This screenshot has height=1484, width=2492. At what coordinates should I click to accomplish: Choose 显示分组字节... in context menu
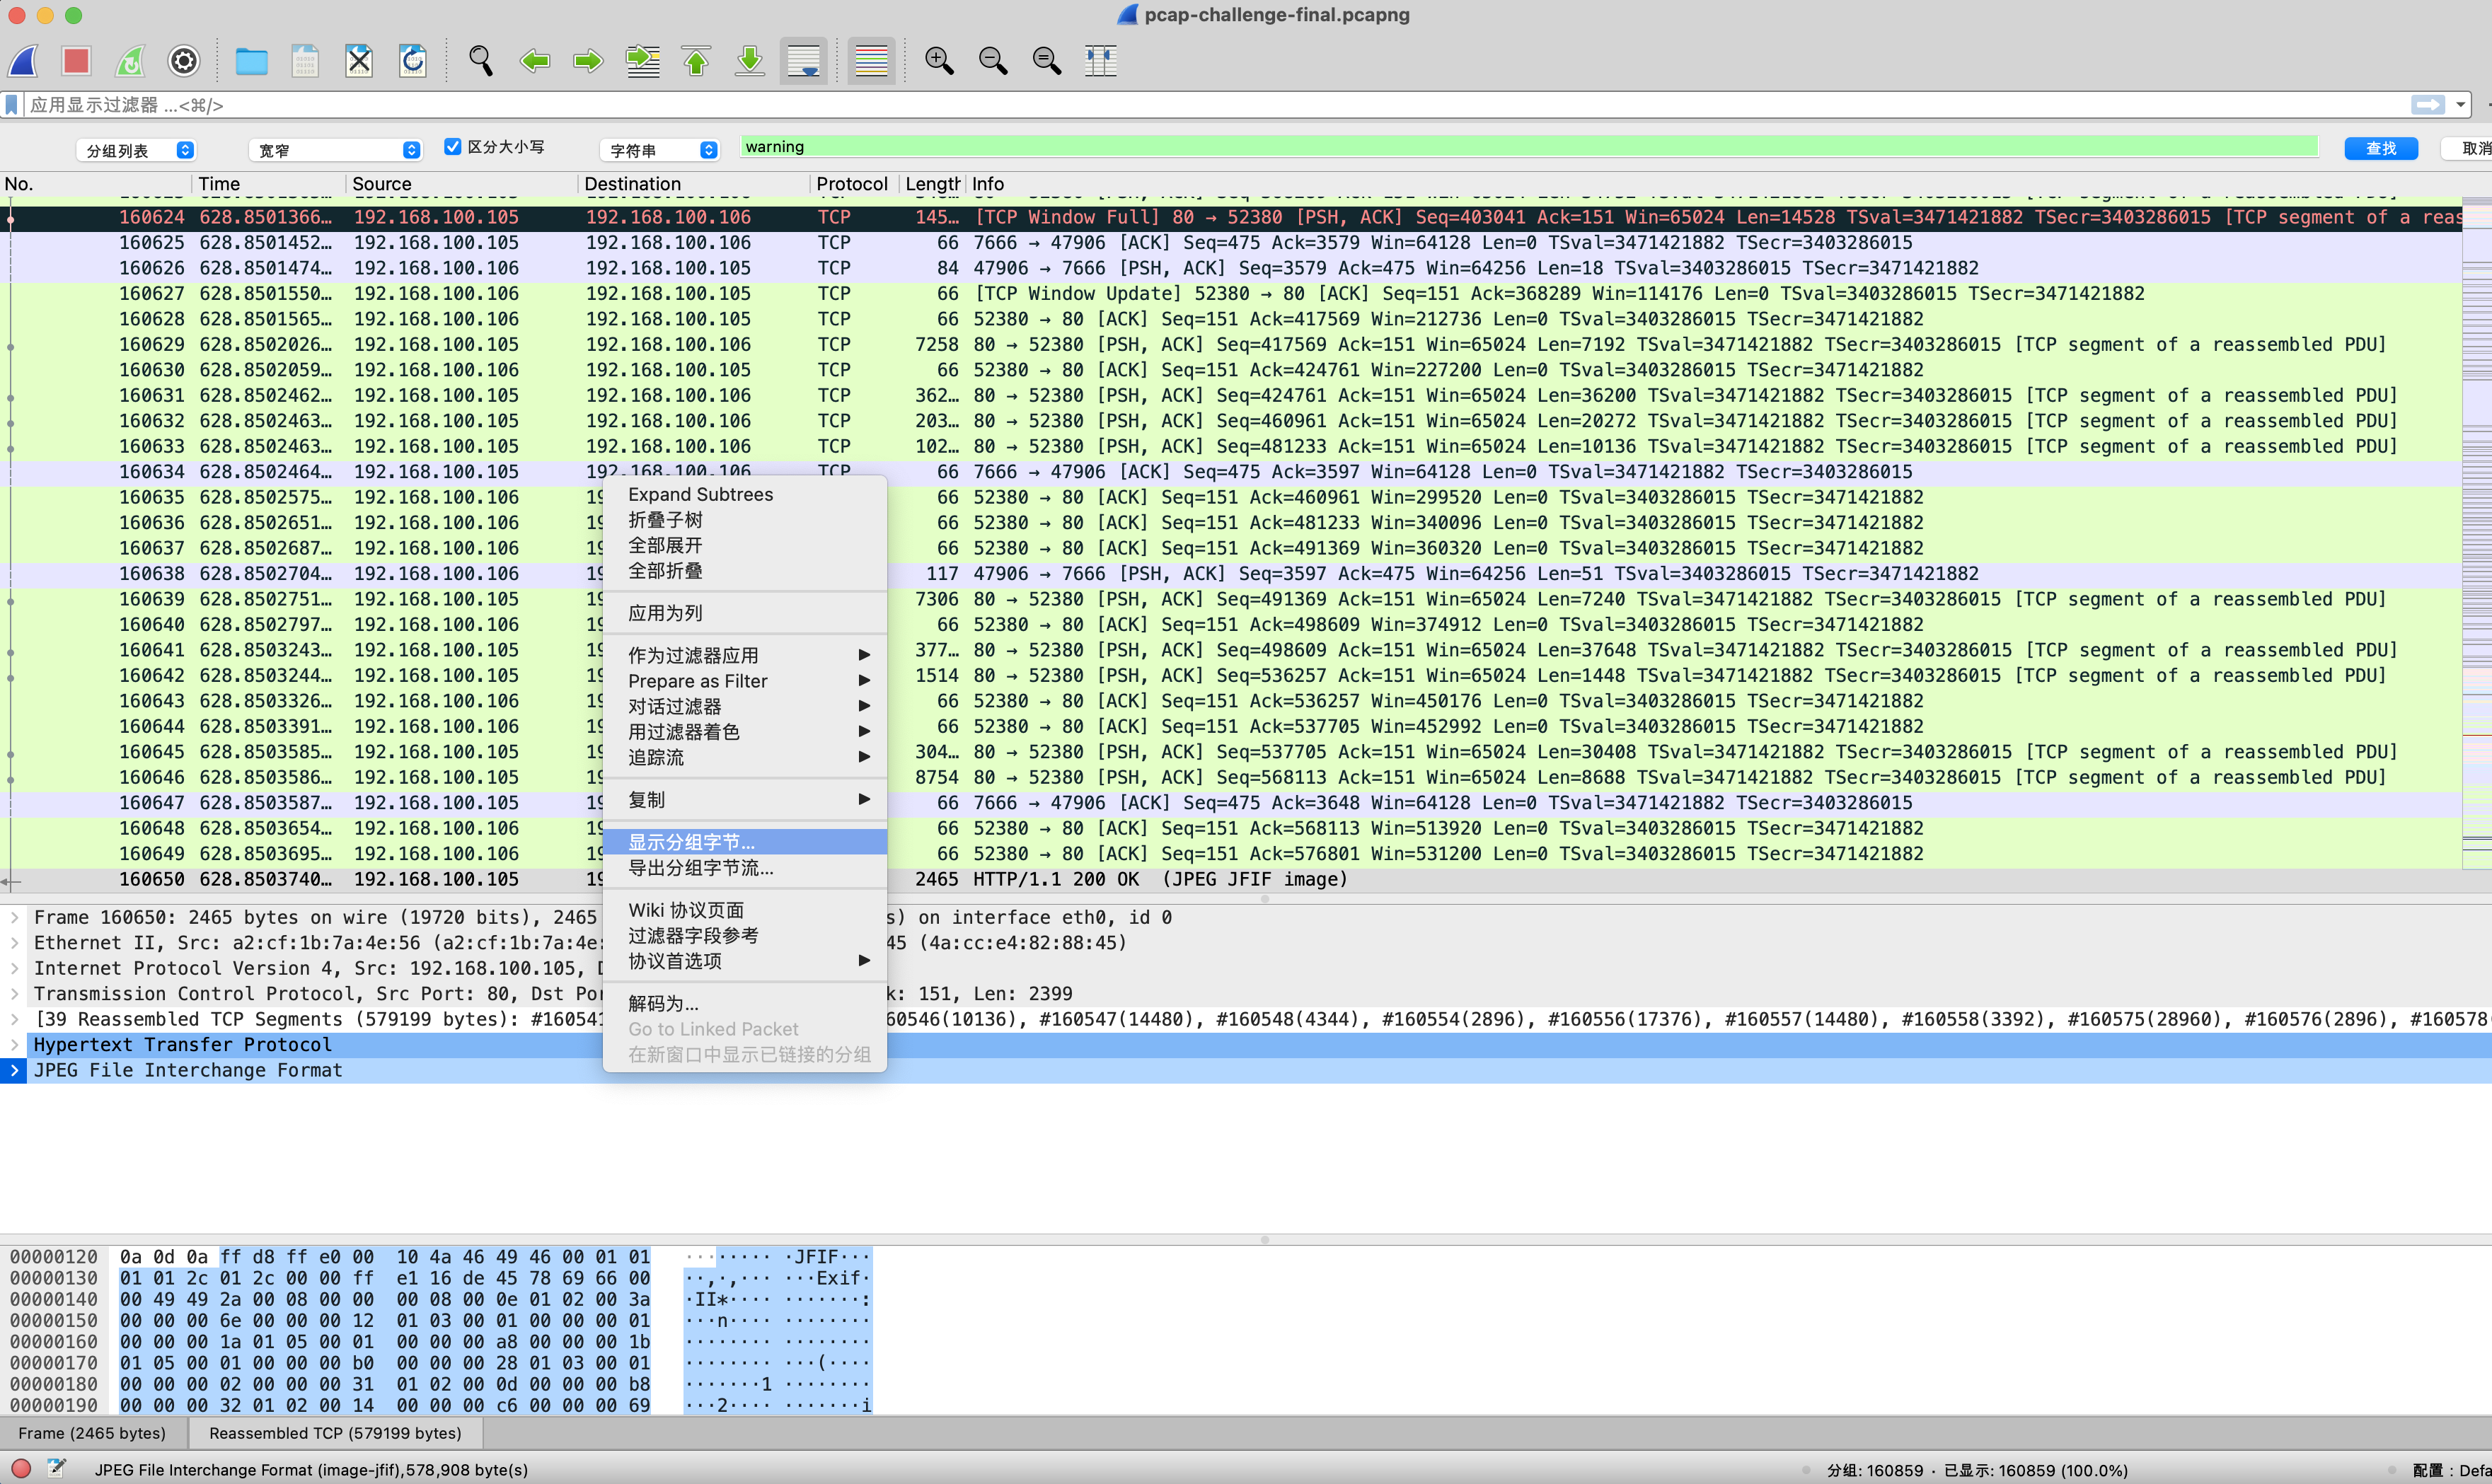[691, 842]
